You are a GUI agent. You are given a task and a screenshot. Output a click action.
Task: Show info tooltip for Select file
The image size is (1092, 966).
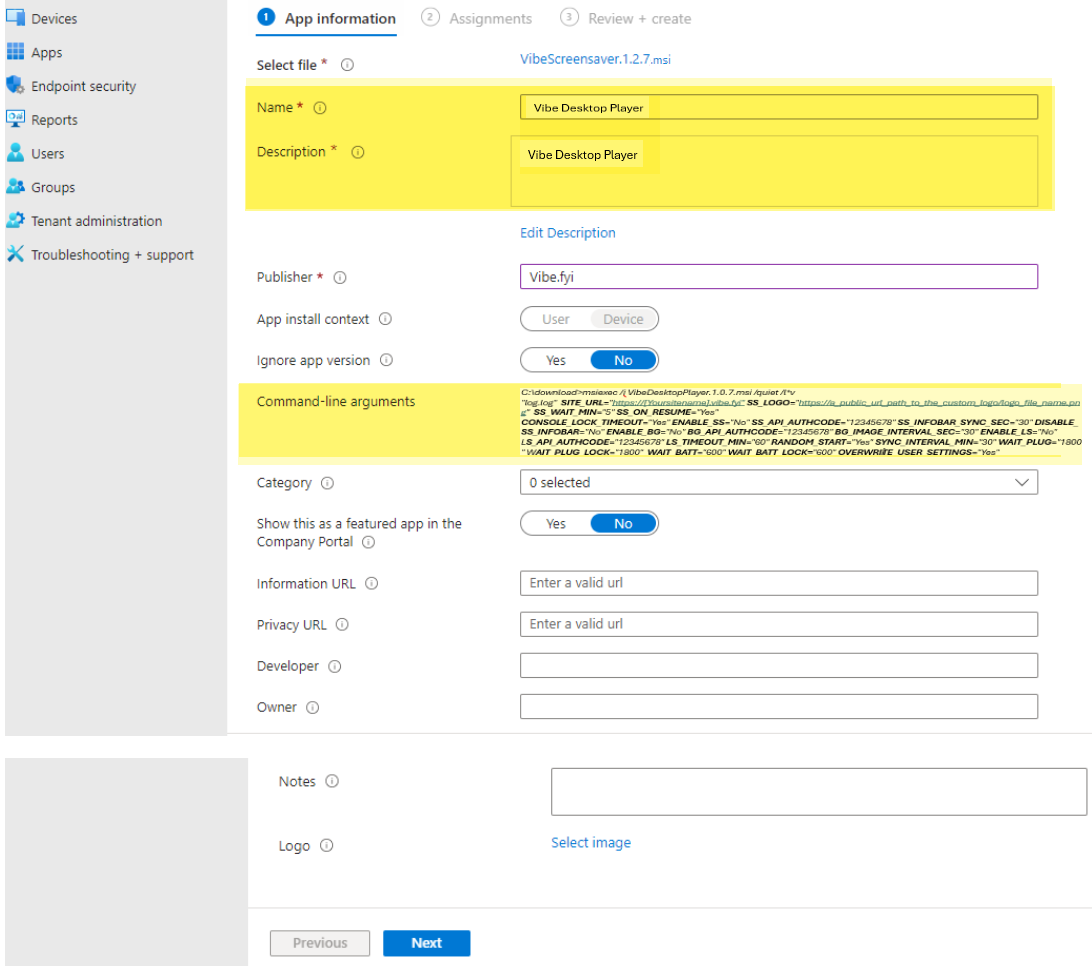[347, 65]
